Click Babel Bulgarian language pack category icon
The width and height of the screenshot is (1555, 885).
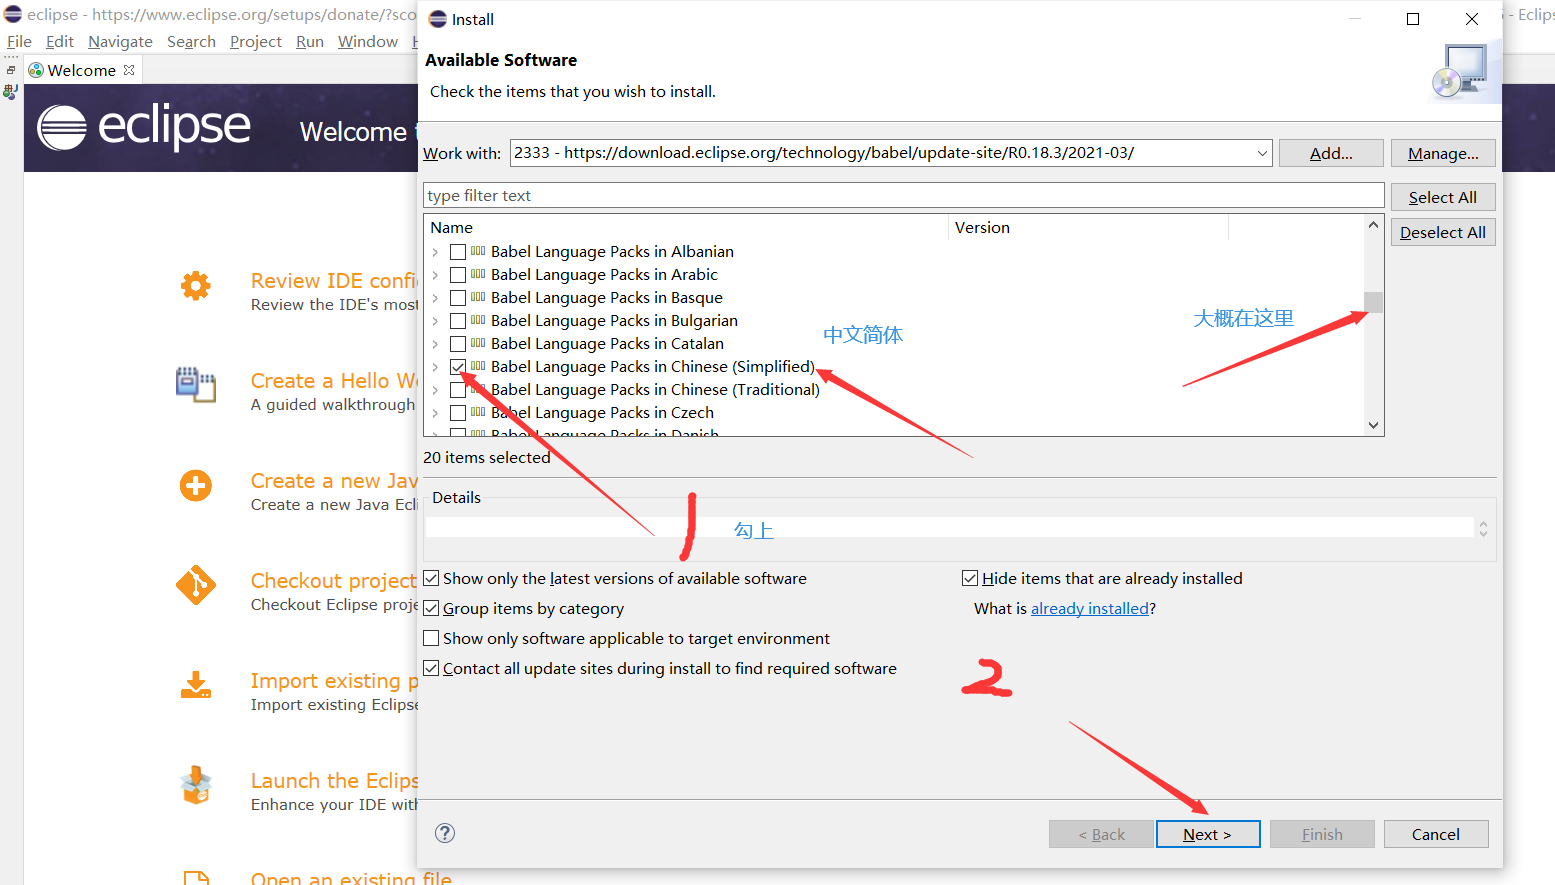[x=478, y=320]
